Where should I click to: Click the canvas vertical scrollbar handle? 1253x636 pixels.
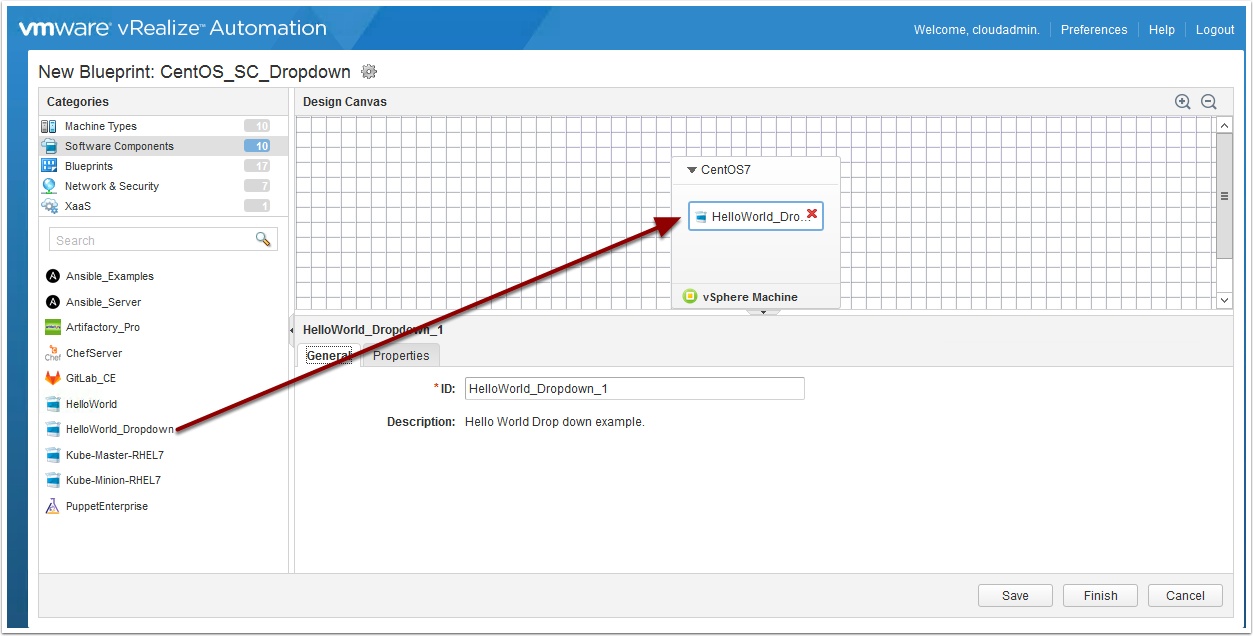[x=1224, y=196]
